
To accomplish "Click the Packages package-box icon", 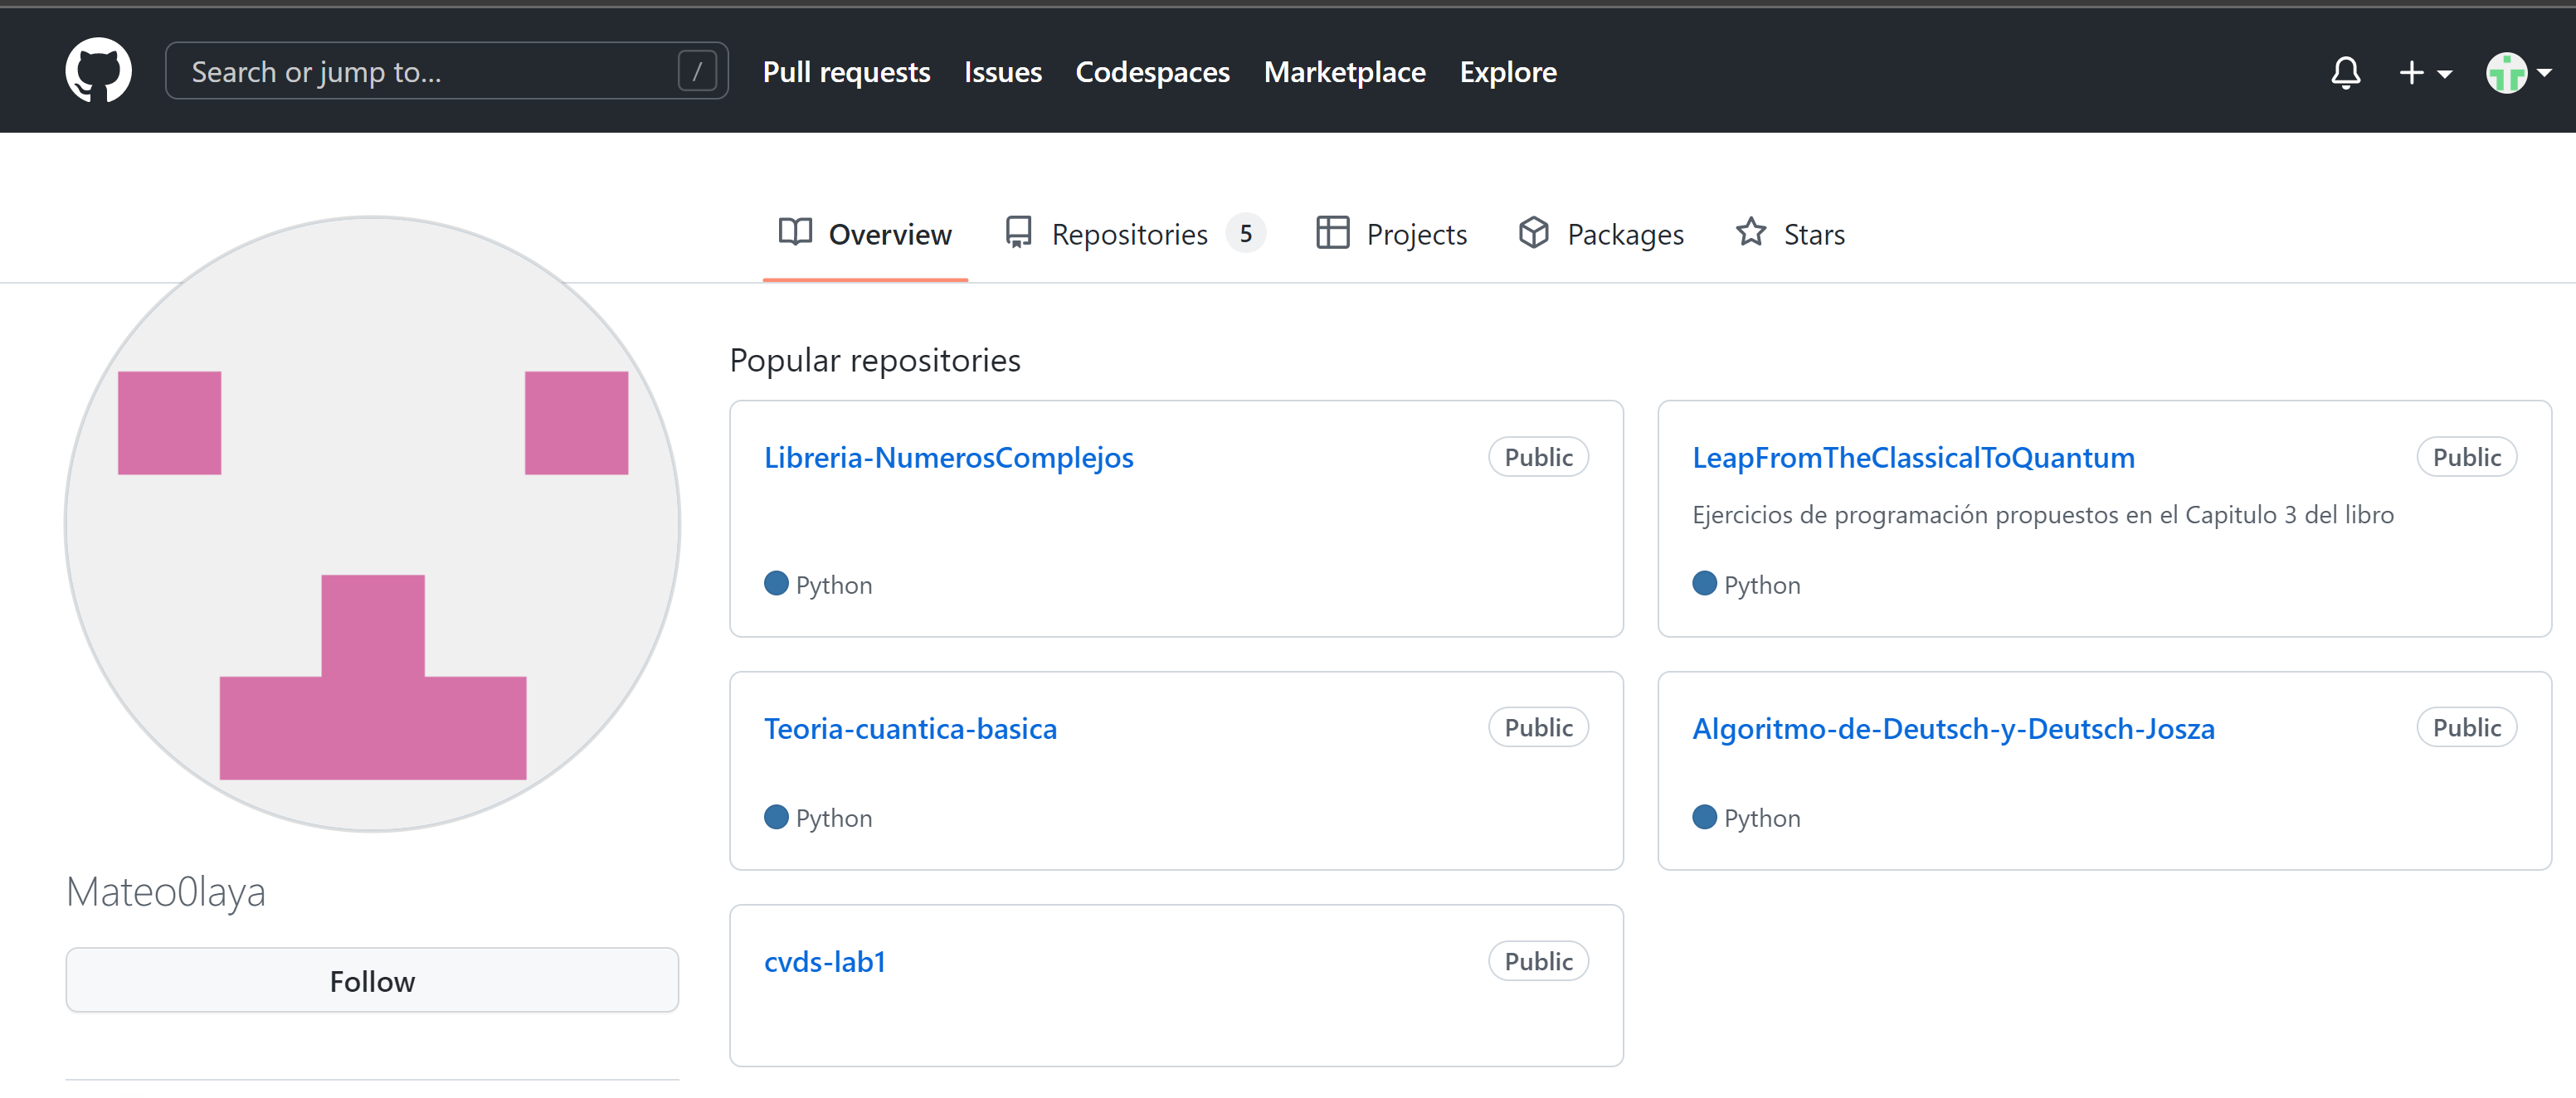I will coord(1535,232).
